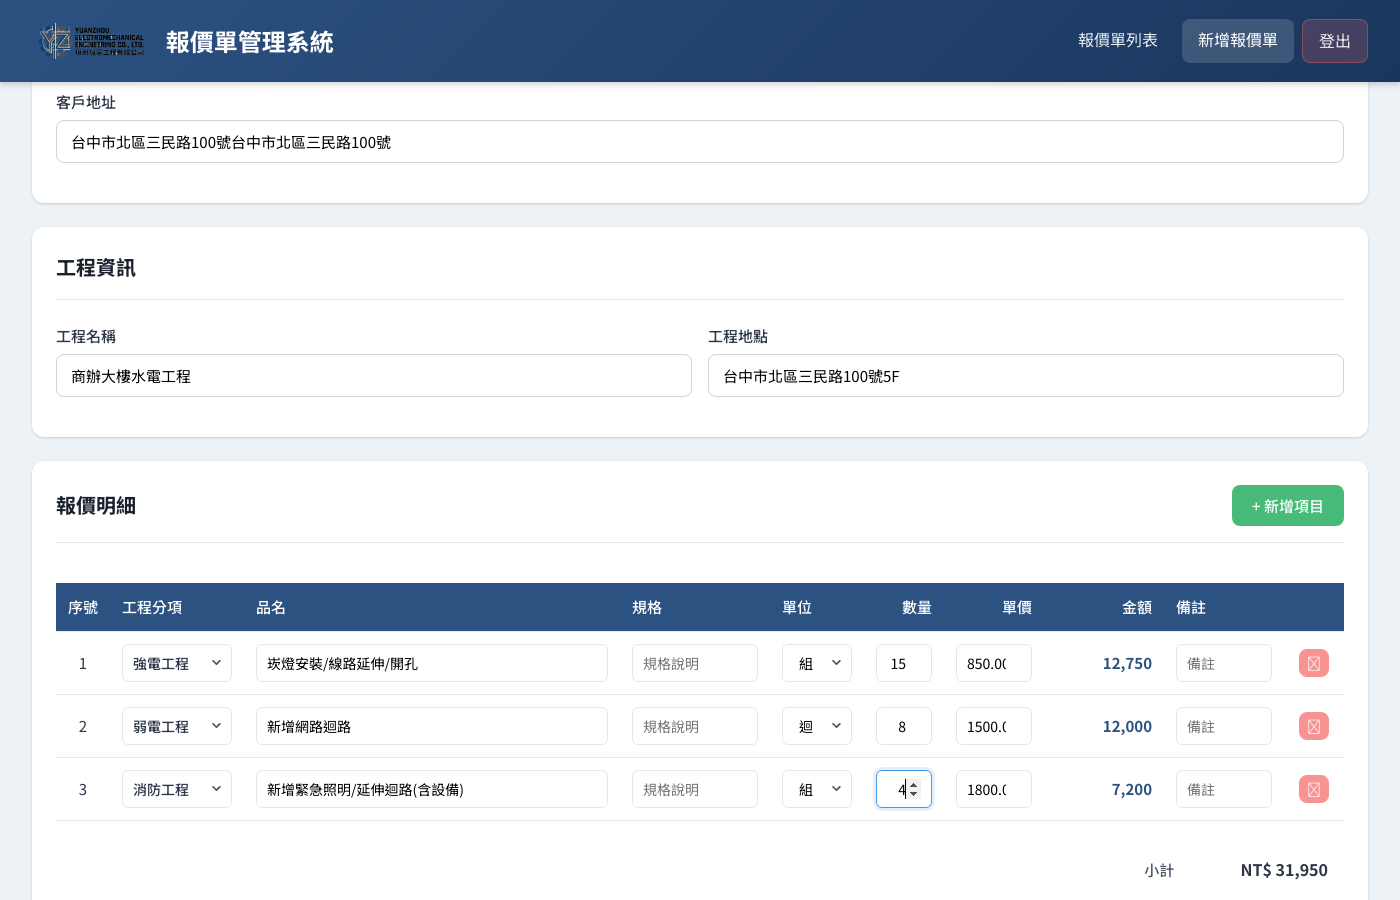Click the 客戶地址 address input field
1400x900 pixels.
[700, 141]
